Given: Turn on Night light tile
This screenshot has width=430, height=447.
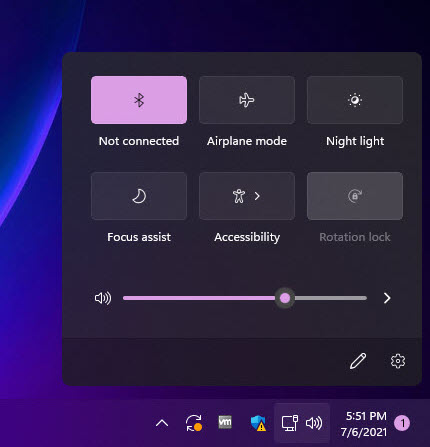Looking at the screenshot, I should pyautogui.click(x=355, y=100).
